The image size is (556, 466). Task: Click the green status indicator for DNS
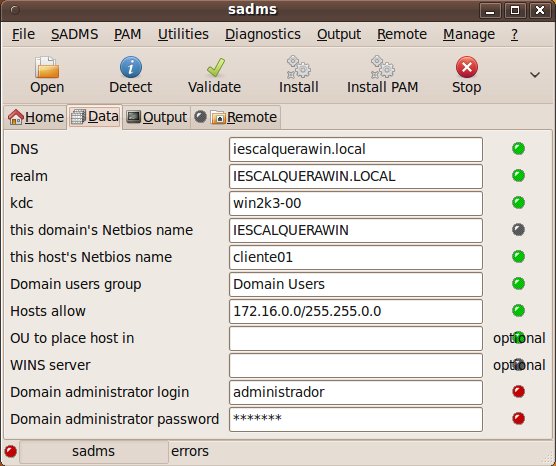[518, 149]
